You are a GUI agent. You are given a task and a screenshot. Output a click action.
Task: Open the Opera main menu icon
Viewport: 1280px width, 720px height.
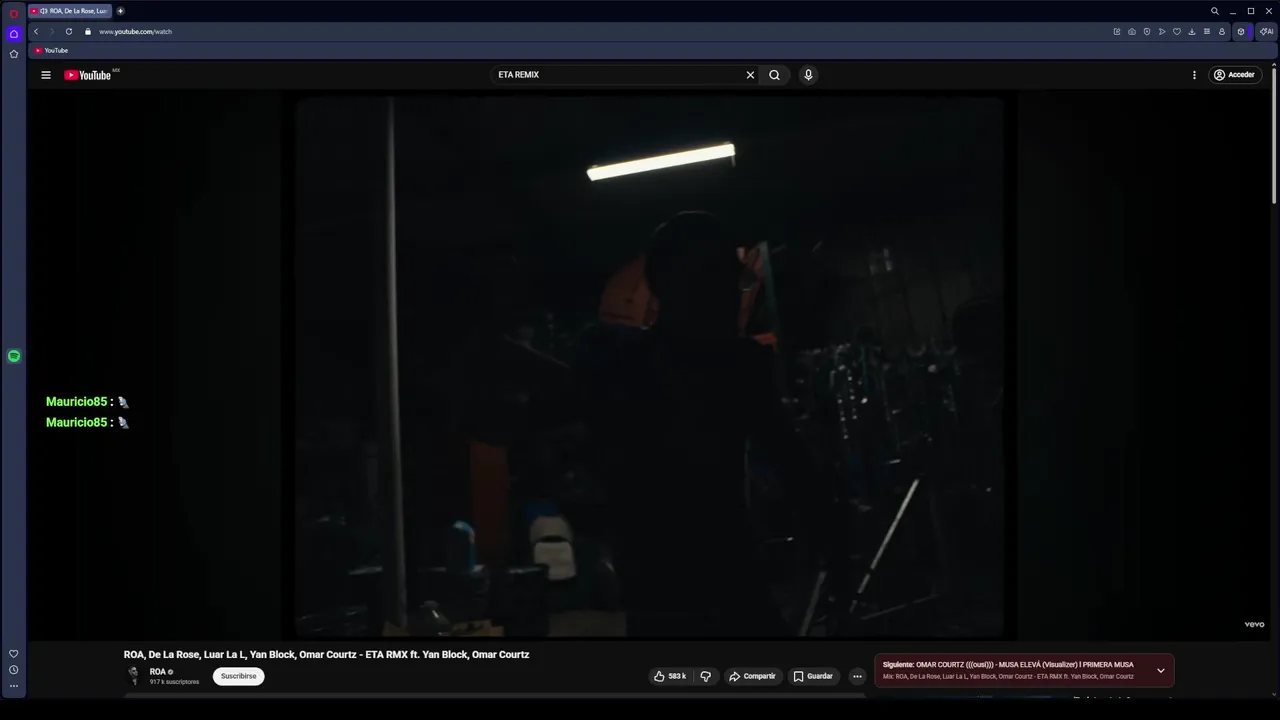[13, 14]
